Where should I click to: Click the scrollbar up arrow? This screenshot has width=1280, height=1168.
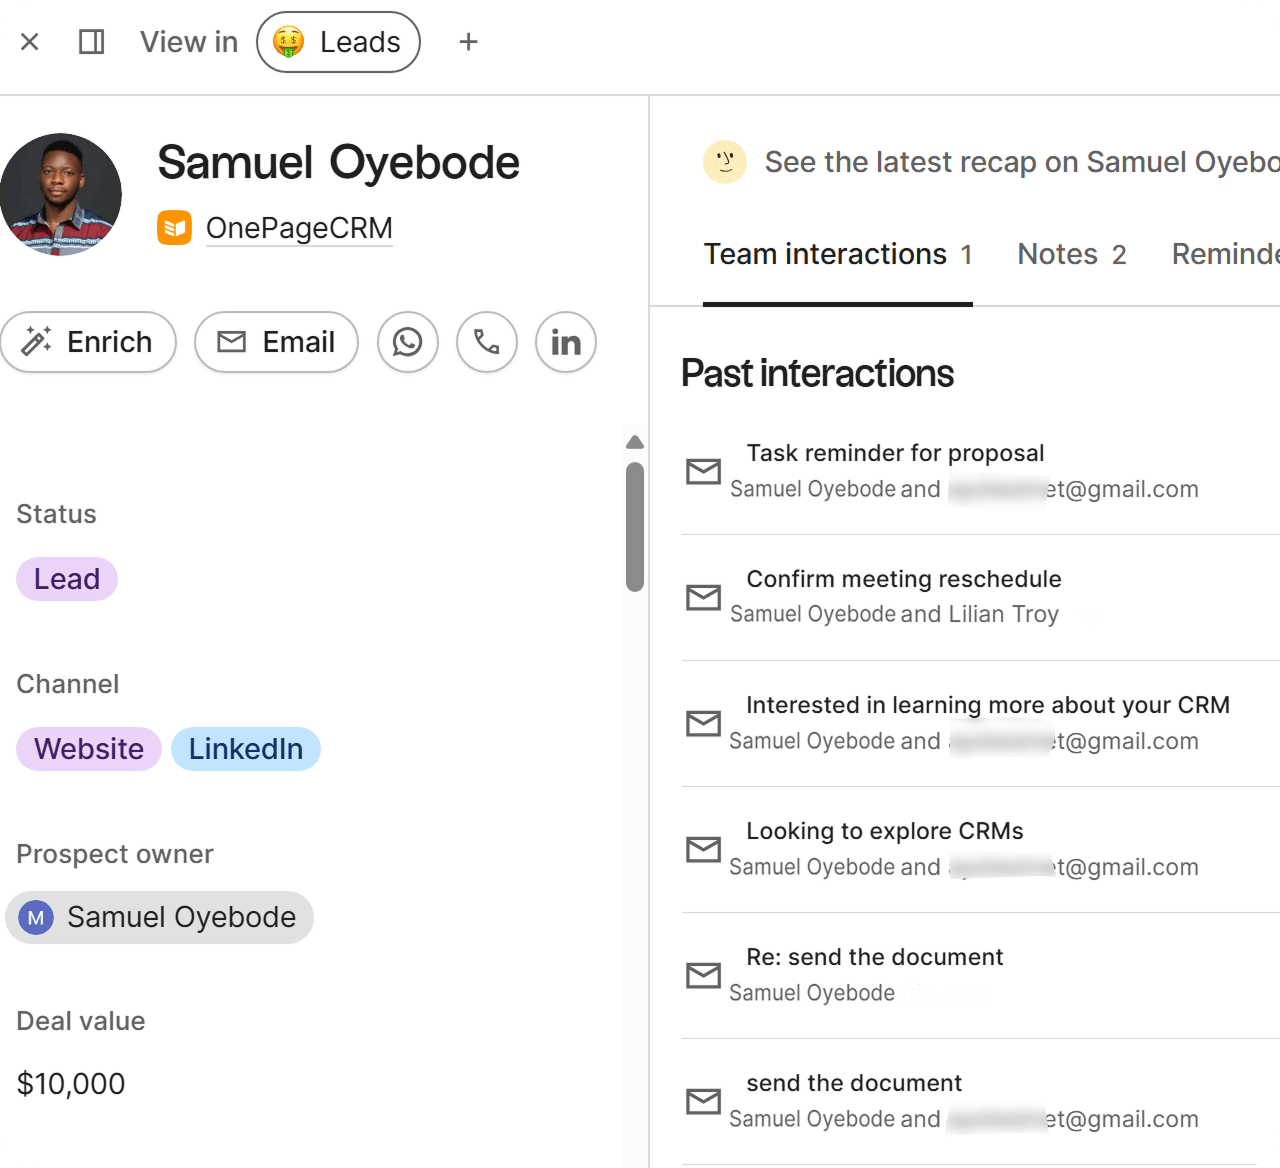point(635,442)
